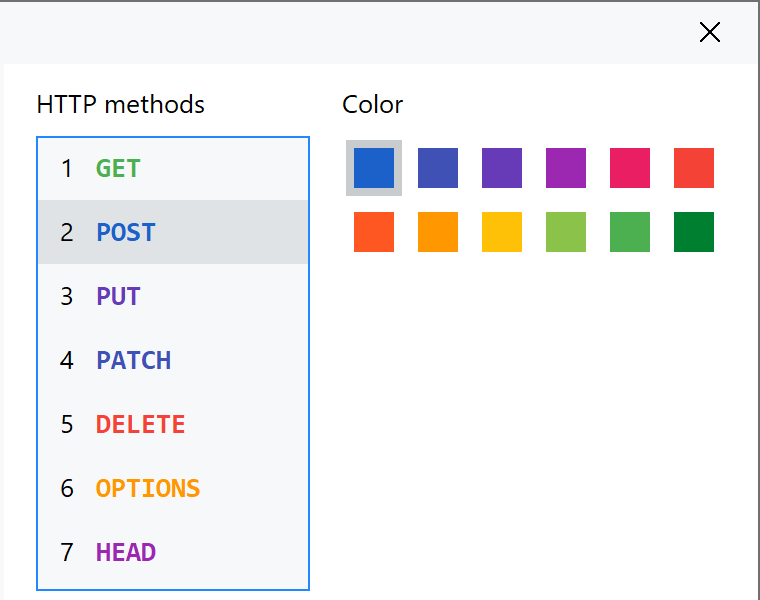Select the OPTIONS method row
This screenshot has height=600, width=760.
click(173, 488)
